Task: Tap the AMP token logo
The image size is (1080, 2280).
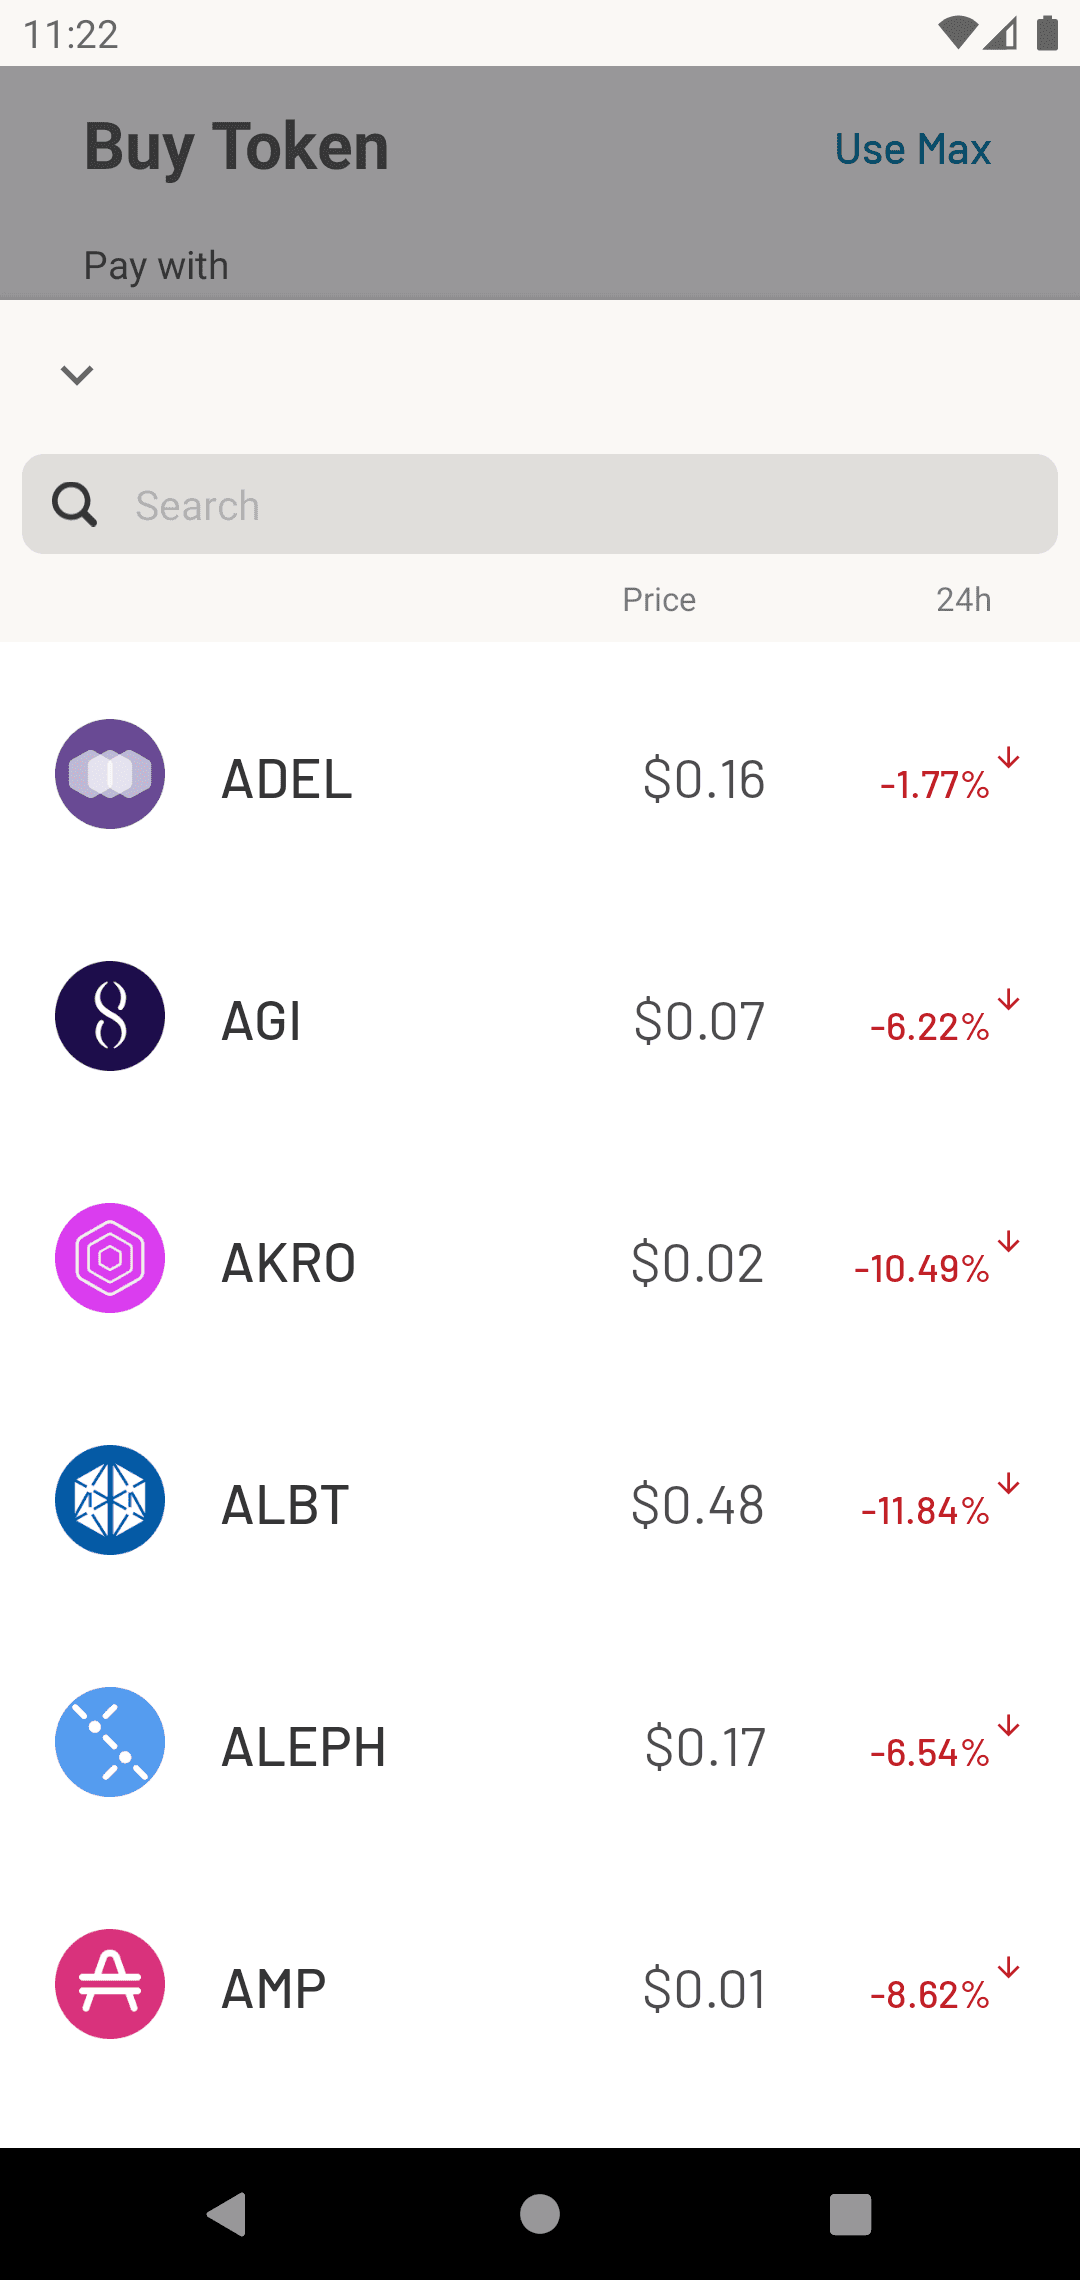Action: [x=110, y=1984]
